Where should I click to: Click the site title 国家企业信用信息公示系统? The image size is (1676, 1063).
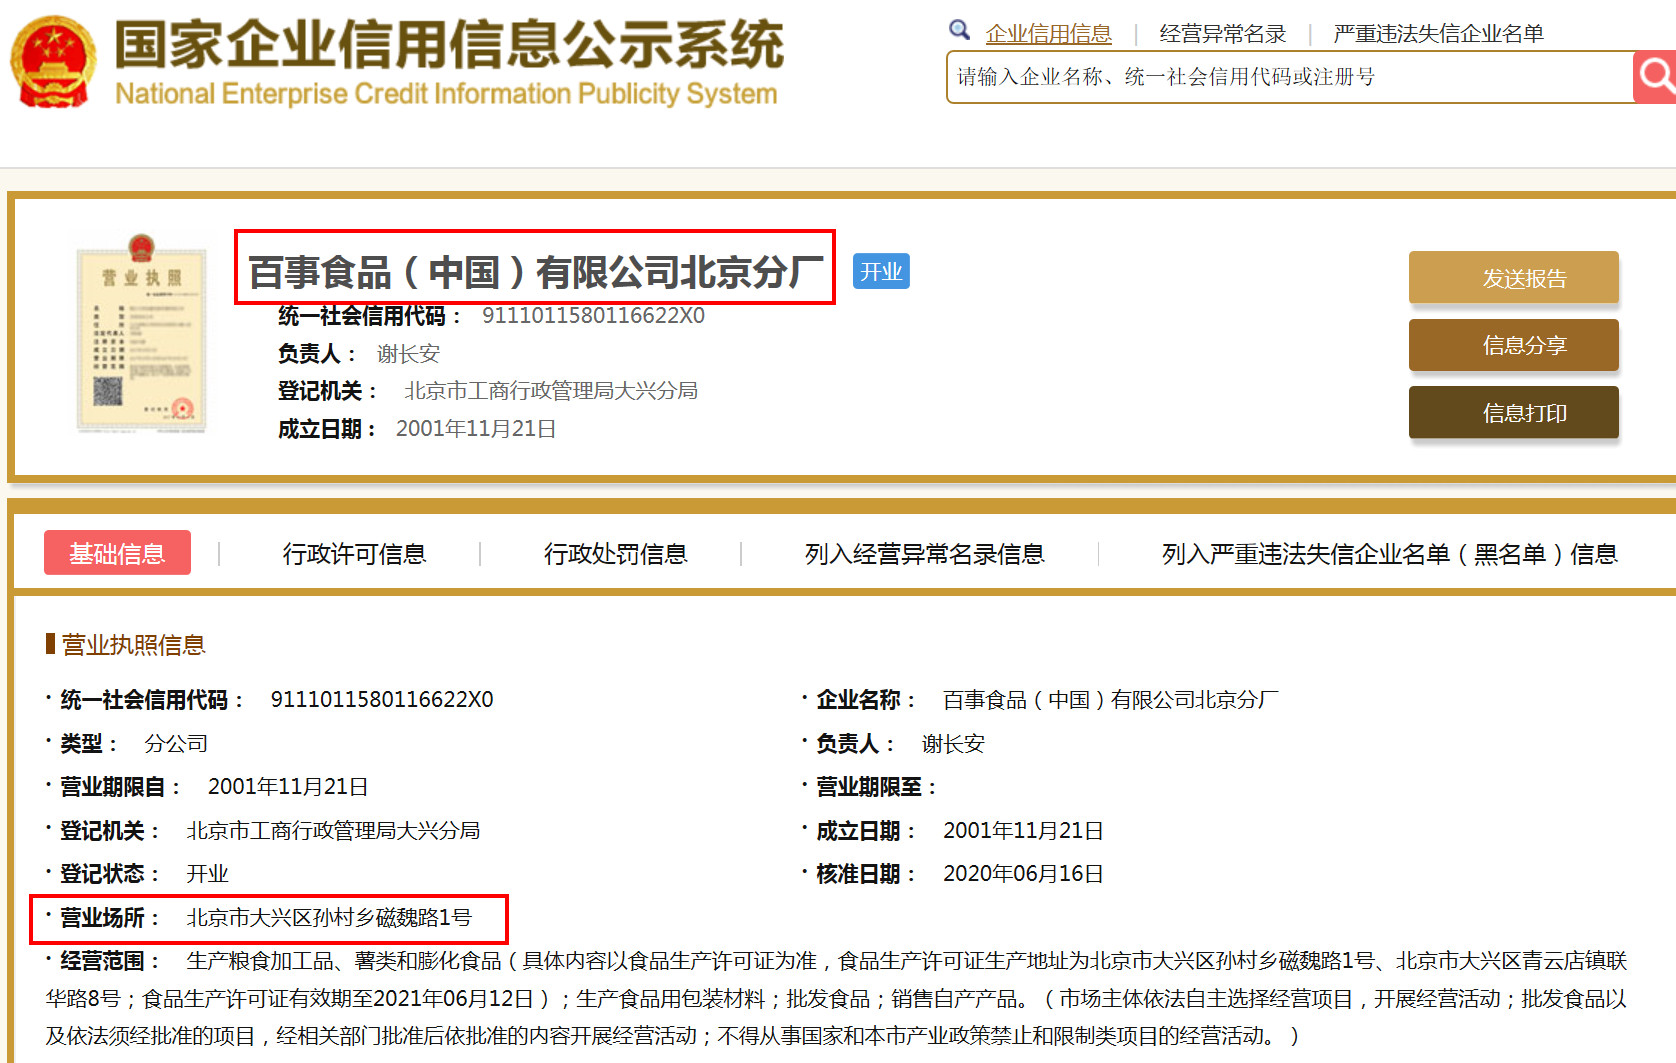click(x=449, y=44)
